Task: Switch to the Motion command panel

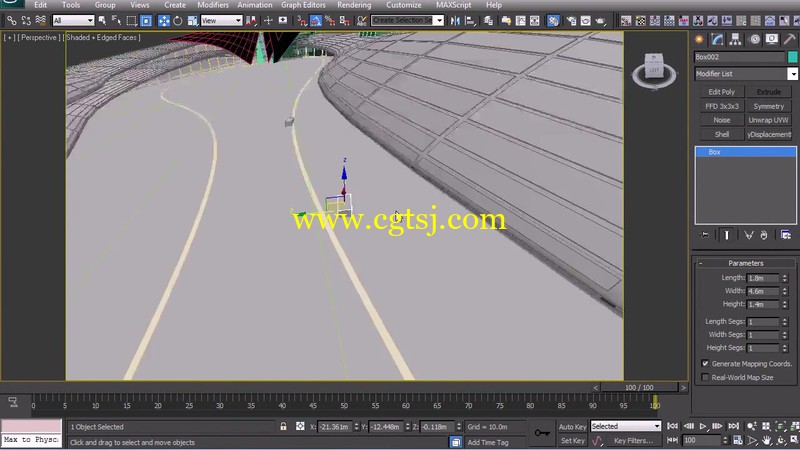Action: click(754, 39)
